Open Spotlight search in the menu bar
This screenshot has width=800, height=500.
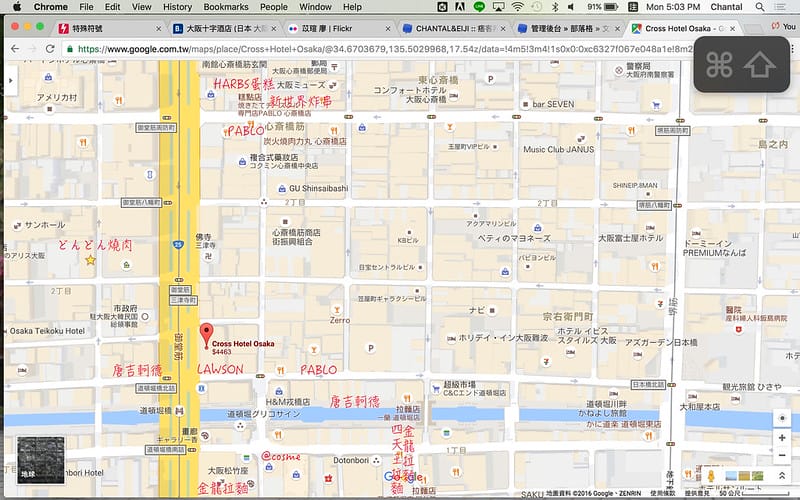point(760,7)
